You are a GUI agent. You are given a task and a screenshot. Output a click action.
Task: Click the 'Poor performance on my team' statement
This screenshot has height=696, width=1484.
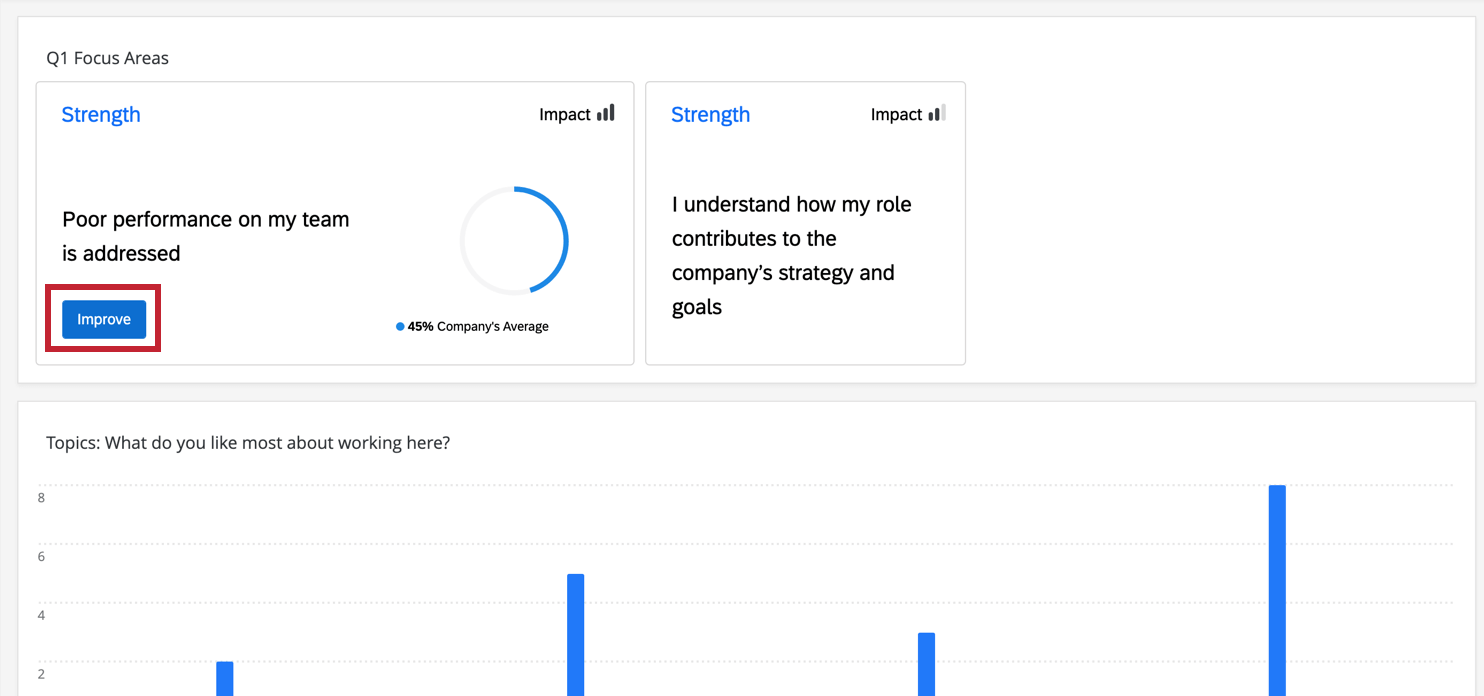[x=206, y=236]
